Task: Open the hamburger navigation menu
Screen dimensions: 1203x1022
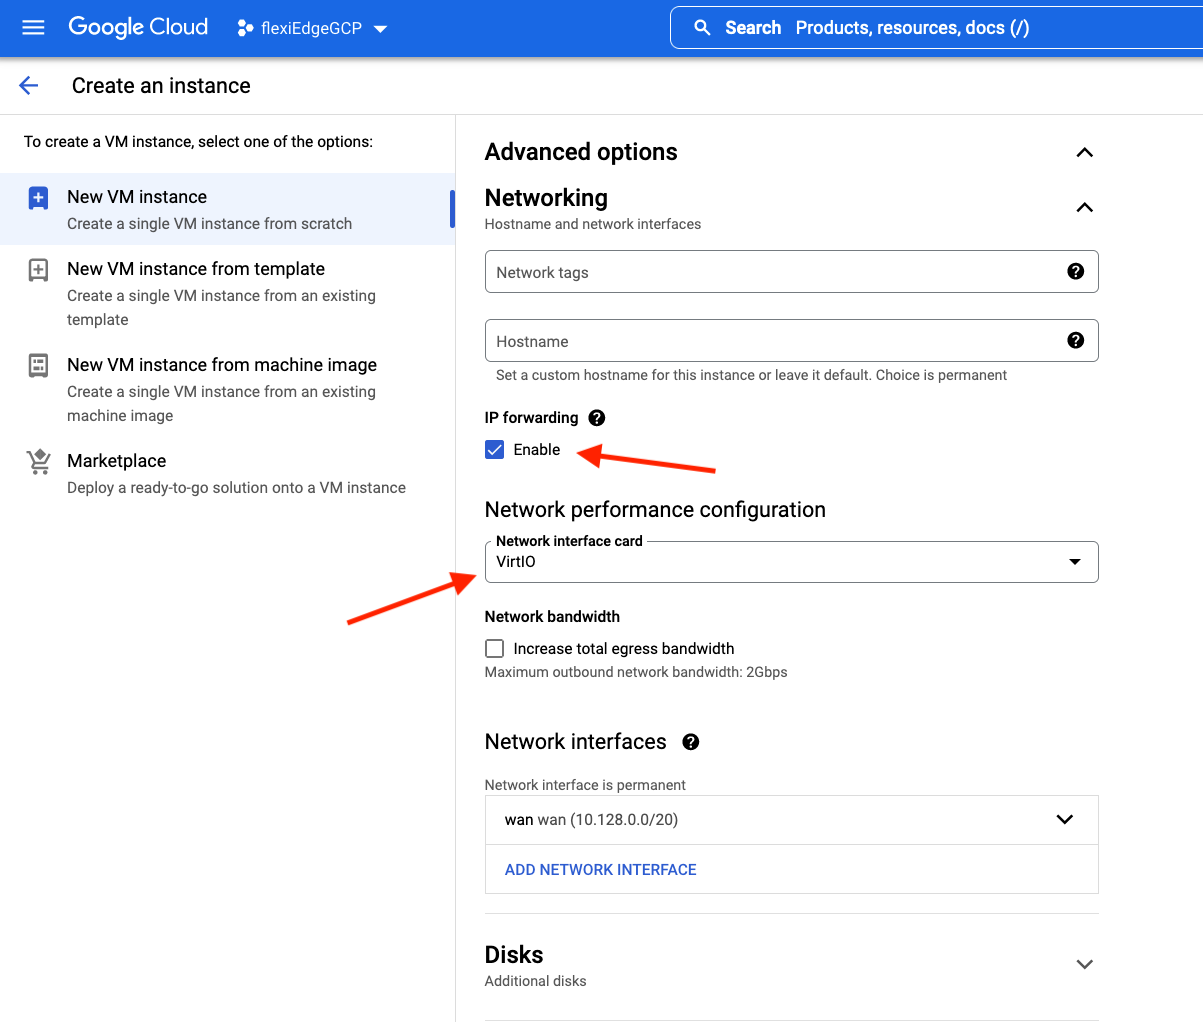Action: (33, 28)
